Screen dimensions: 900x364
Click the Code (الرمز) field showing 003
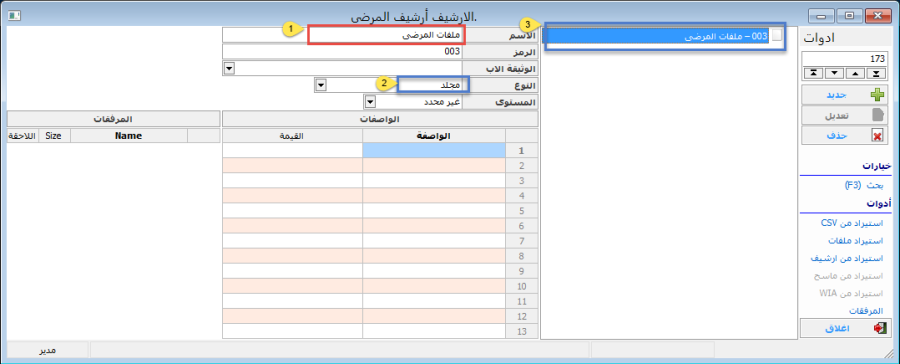(342, 52)
